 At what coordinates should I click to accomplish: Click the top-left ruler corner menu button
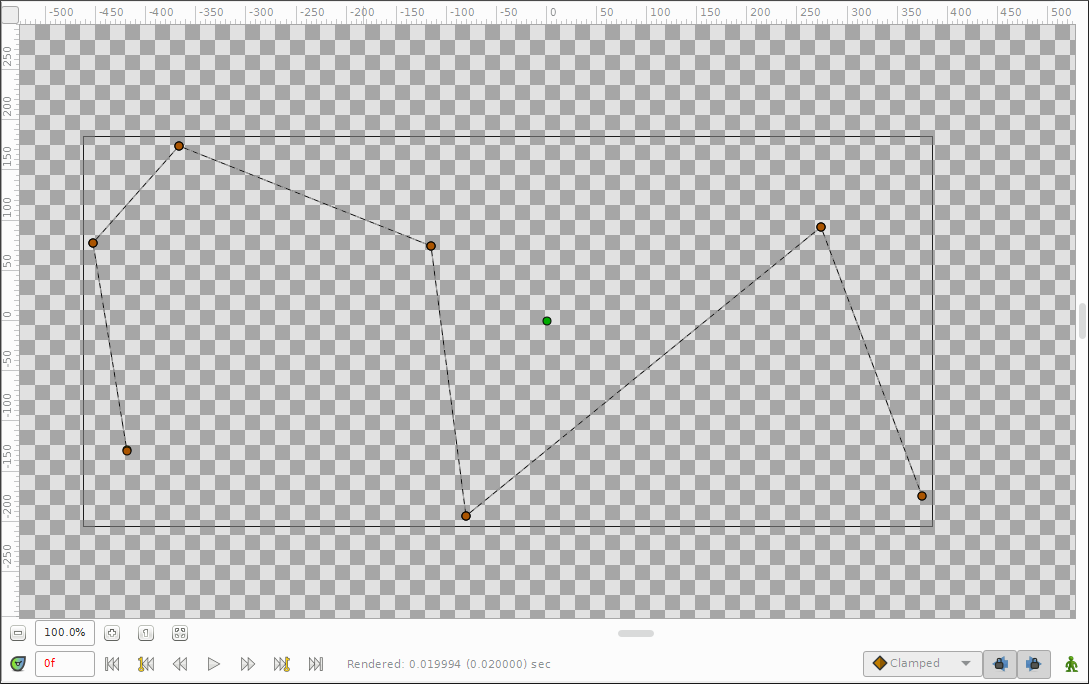click(x=10, y=13)
